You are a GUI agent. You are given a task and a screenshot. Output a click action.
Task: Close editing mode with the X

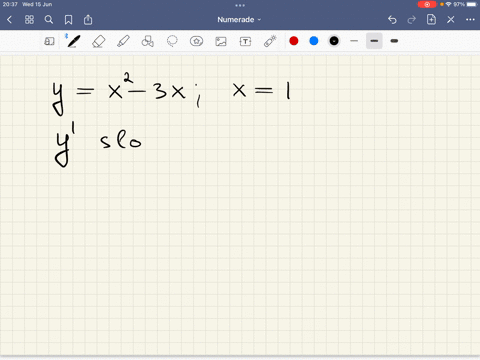point(451,20)
